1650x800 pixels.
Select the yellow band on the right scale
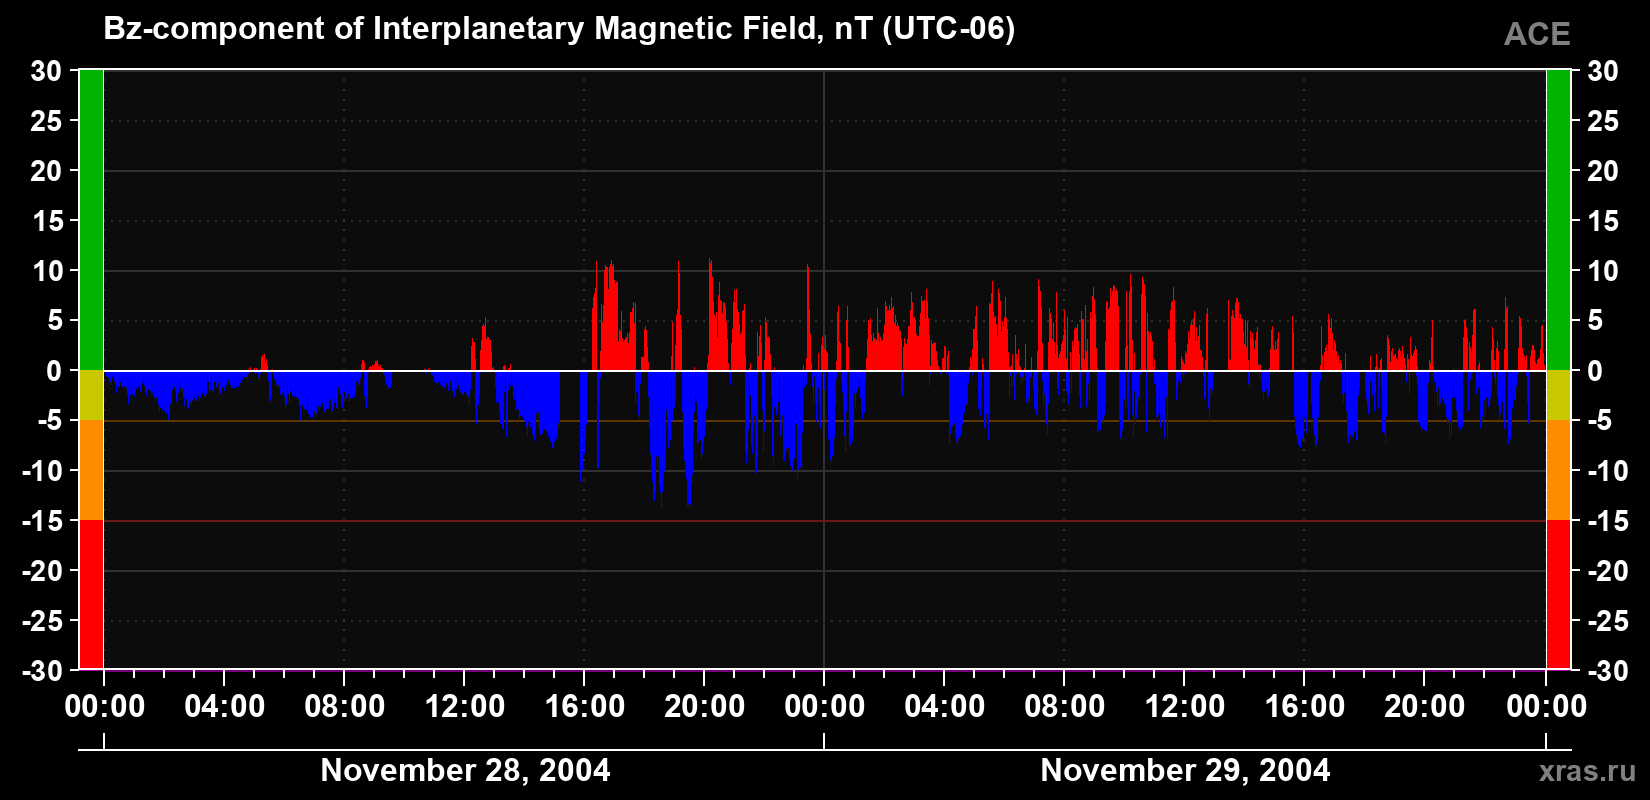[x=1558, y=395]
